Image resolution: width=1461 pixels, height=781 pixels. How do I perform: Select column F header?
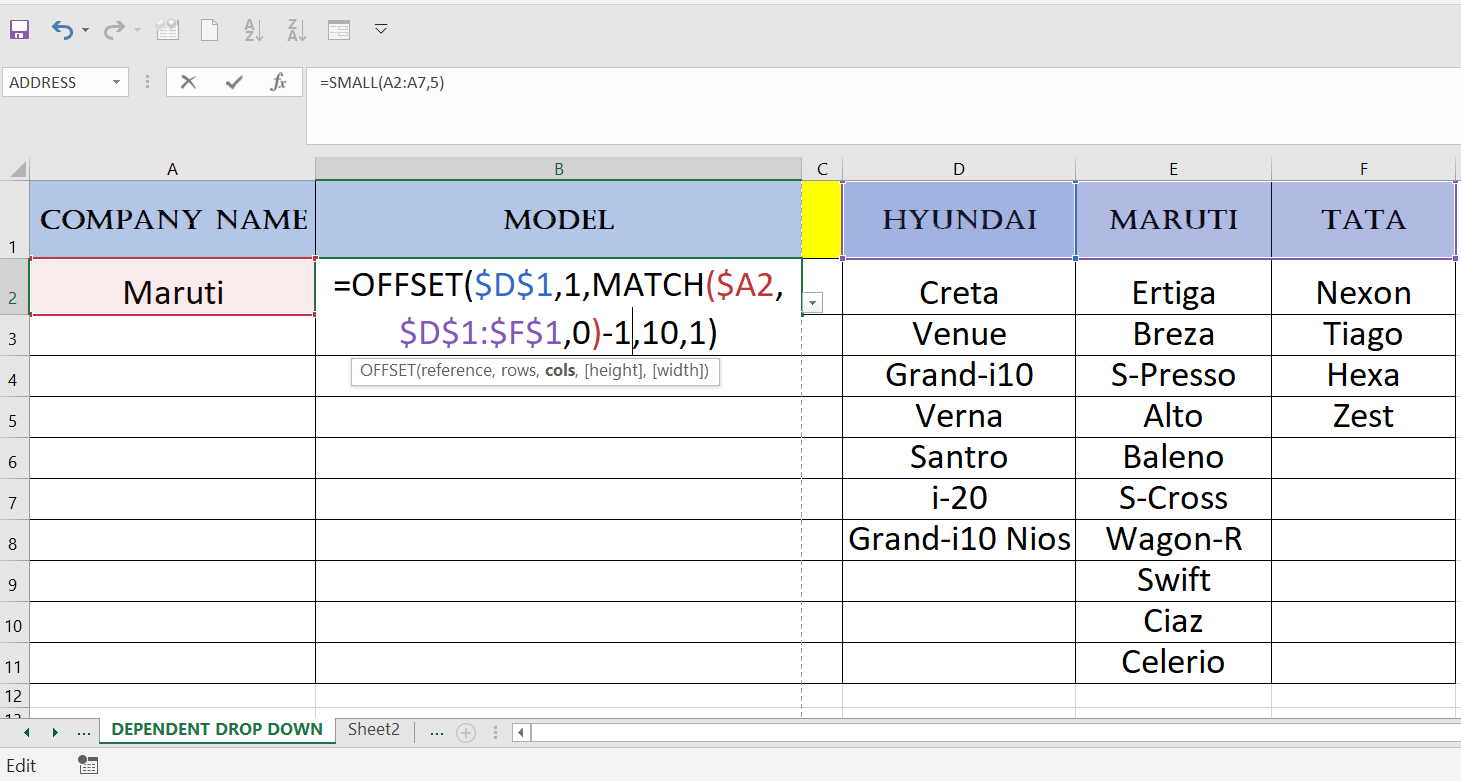[1363, 169]
